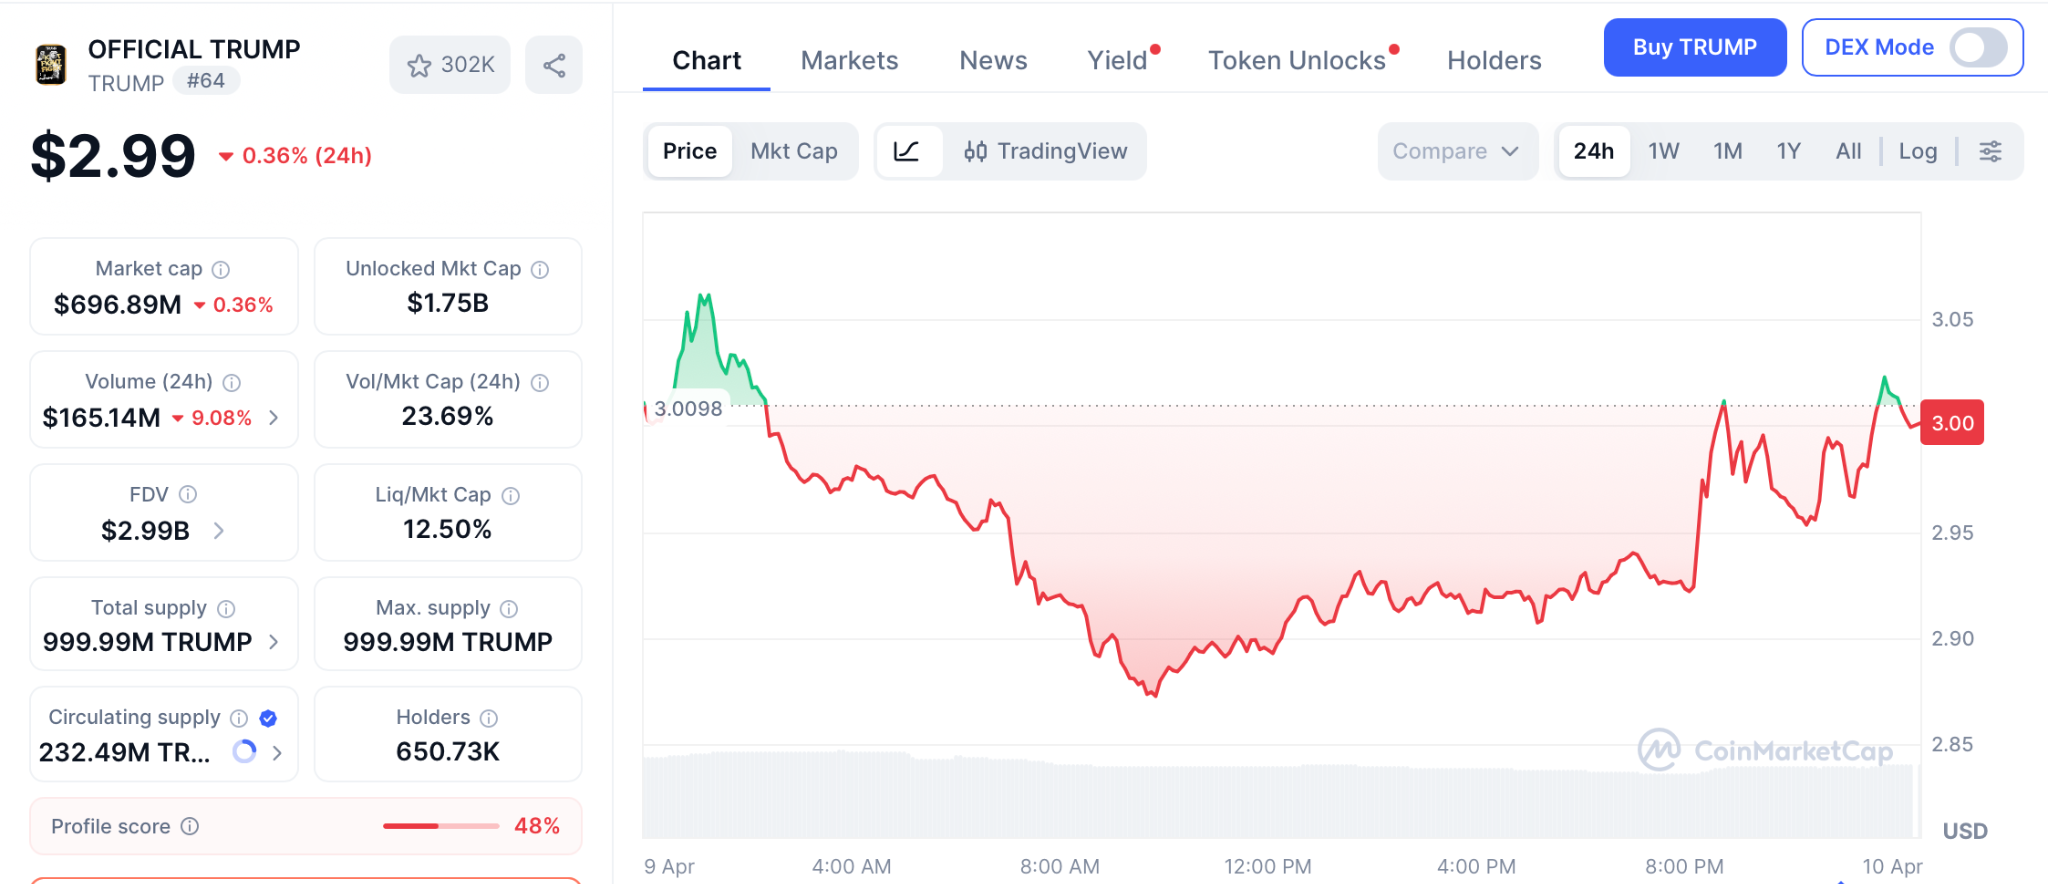Click Holders info icon
This screenshot has width=2048, height=884.
tap(489, 718)
